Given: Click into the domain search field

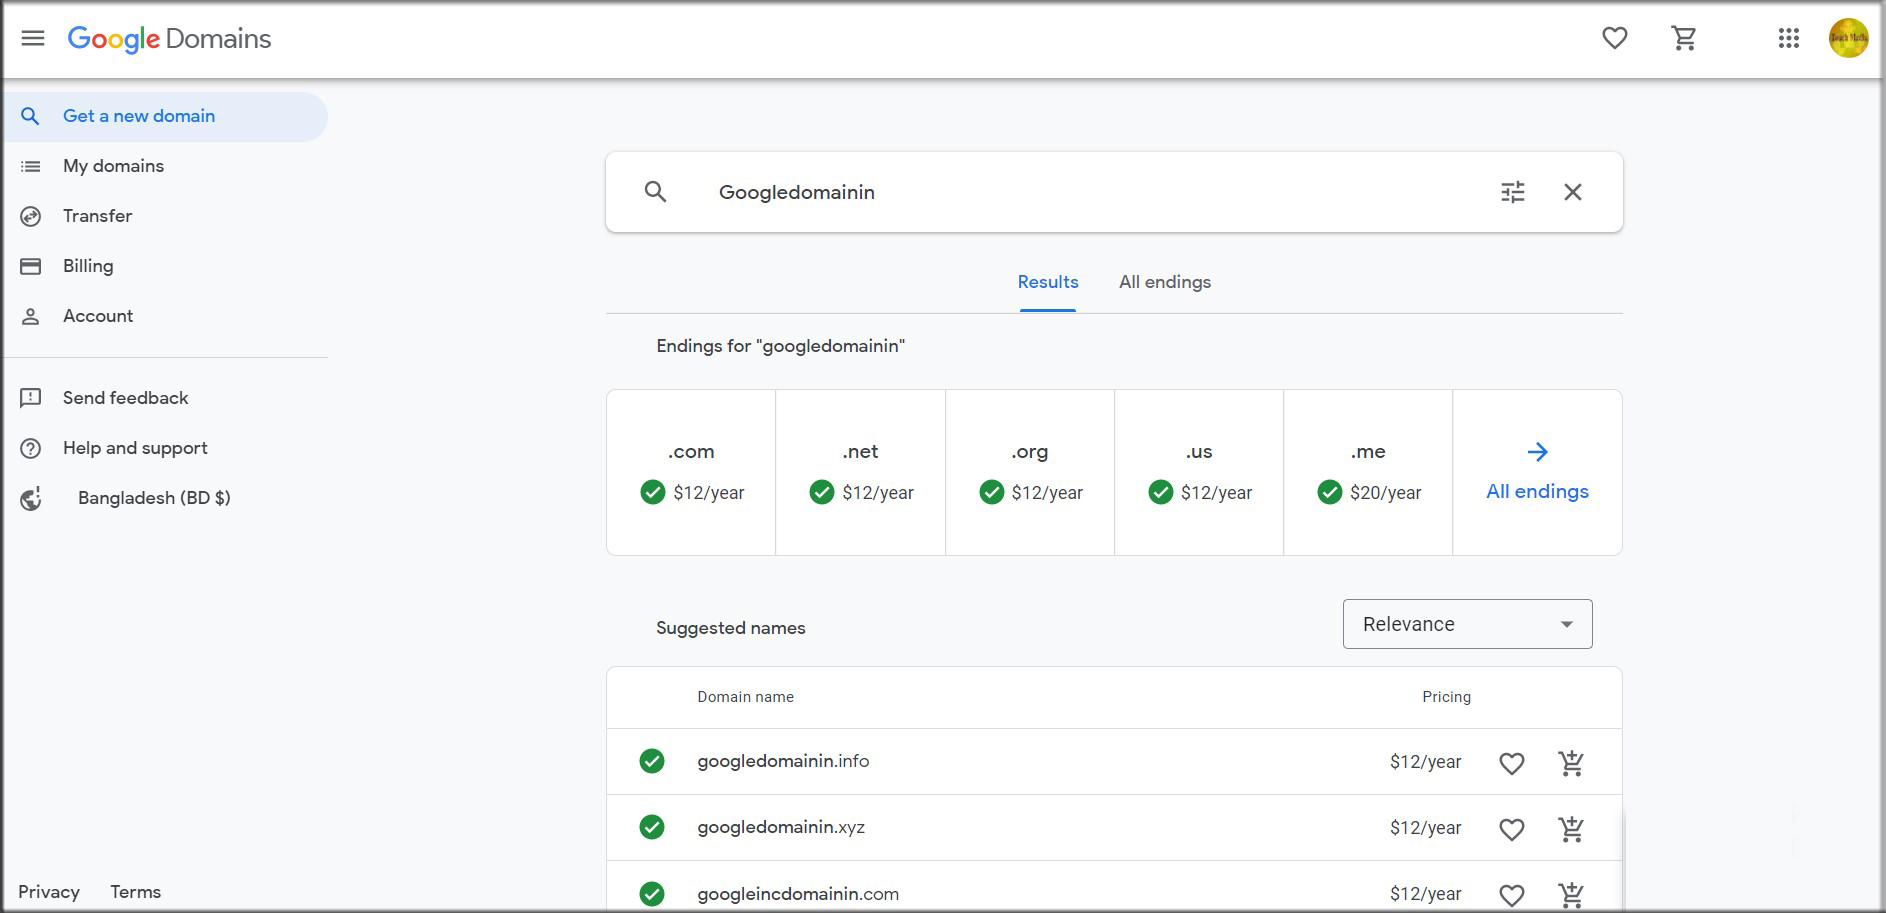Looking at the screenshot, I should (x=1080, y=192).
